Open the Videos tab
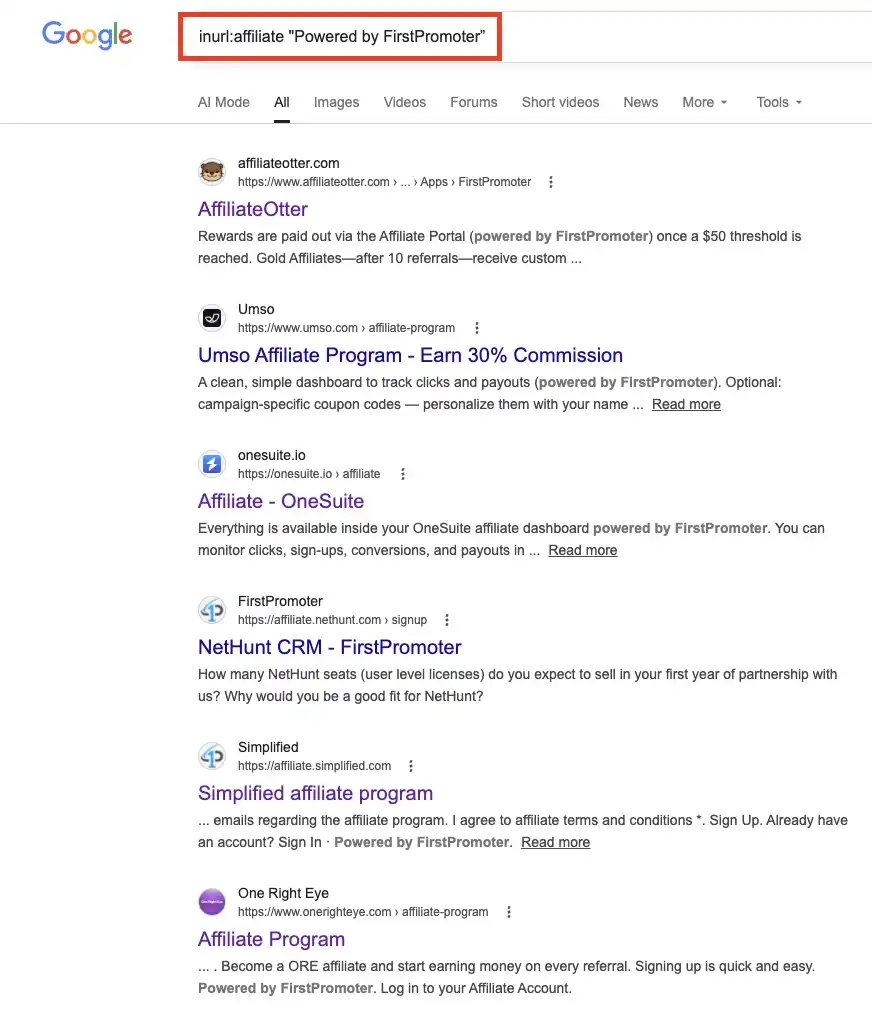This screenshot has height=1019, width=872. click(404, 102)
